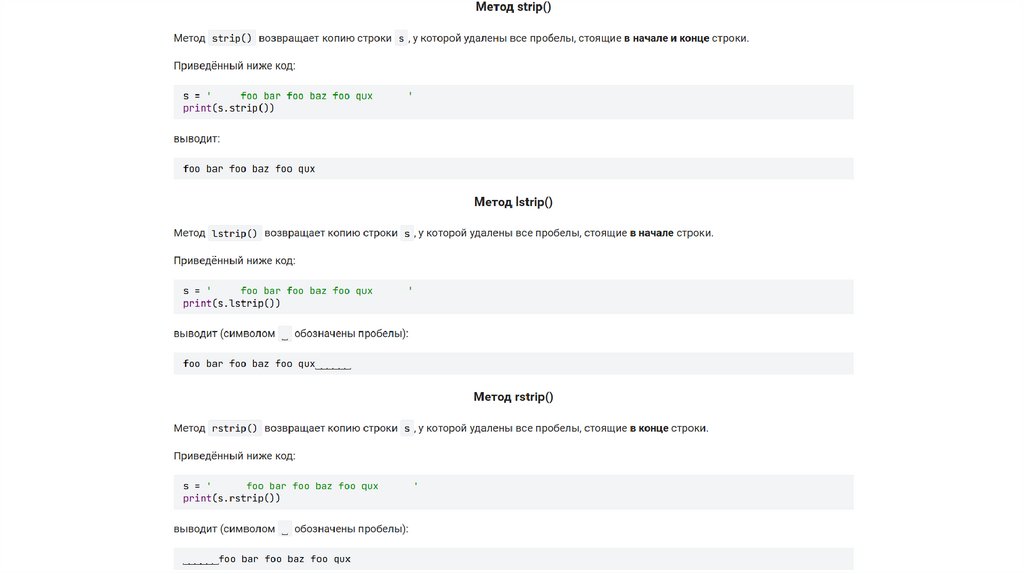1024x574 pixels.
Task: Click the string assignment line above print(s.strip())
Action: pyautogui.click(x=297, y=96)
